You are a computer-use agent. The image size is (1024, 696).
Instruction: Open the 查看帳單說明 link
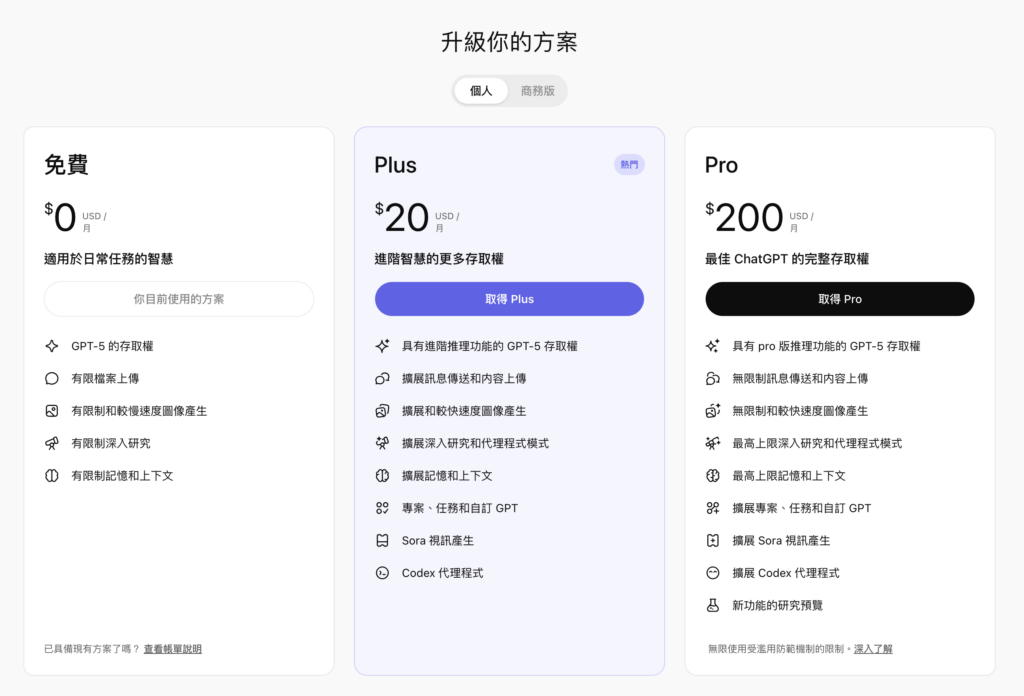click(173, 649)
